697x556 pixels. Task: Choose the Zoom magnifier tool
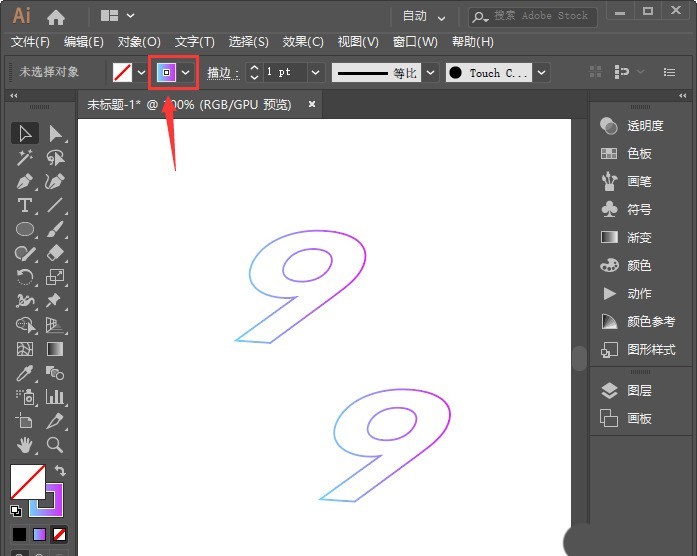pos(55,445)
